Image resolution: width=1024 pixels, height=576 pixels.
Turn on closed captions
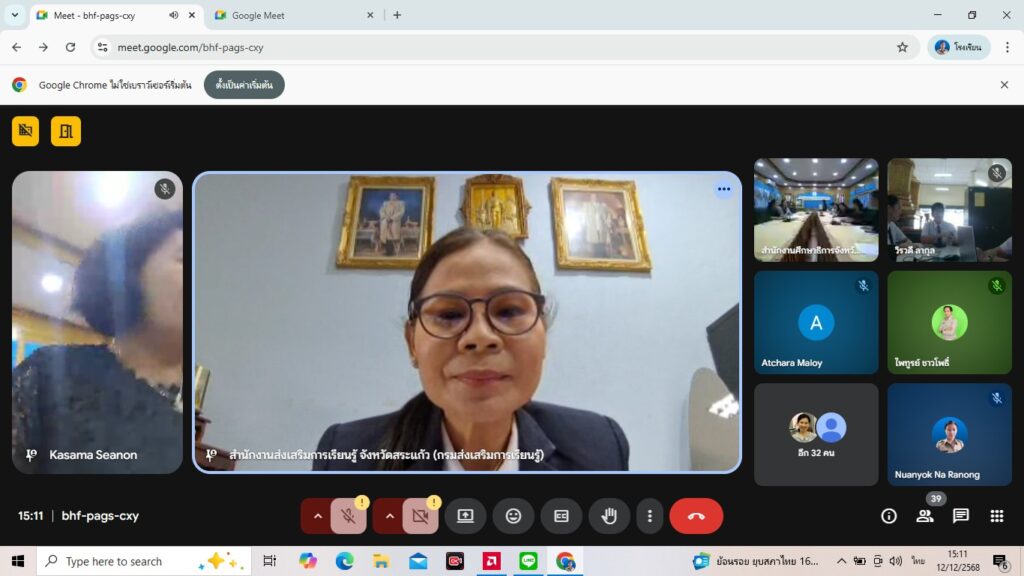(x=561, y=516)
